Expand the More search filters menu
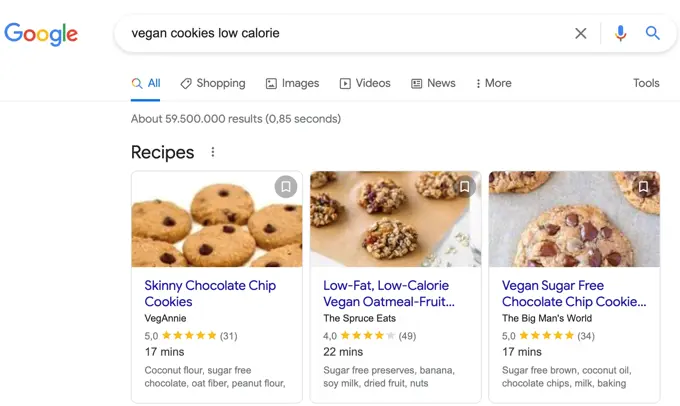 pos(493,83)
